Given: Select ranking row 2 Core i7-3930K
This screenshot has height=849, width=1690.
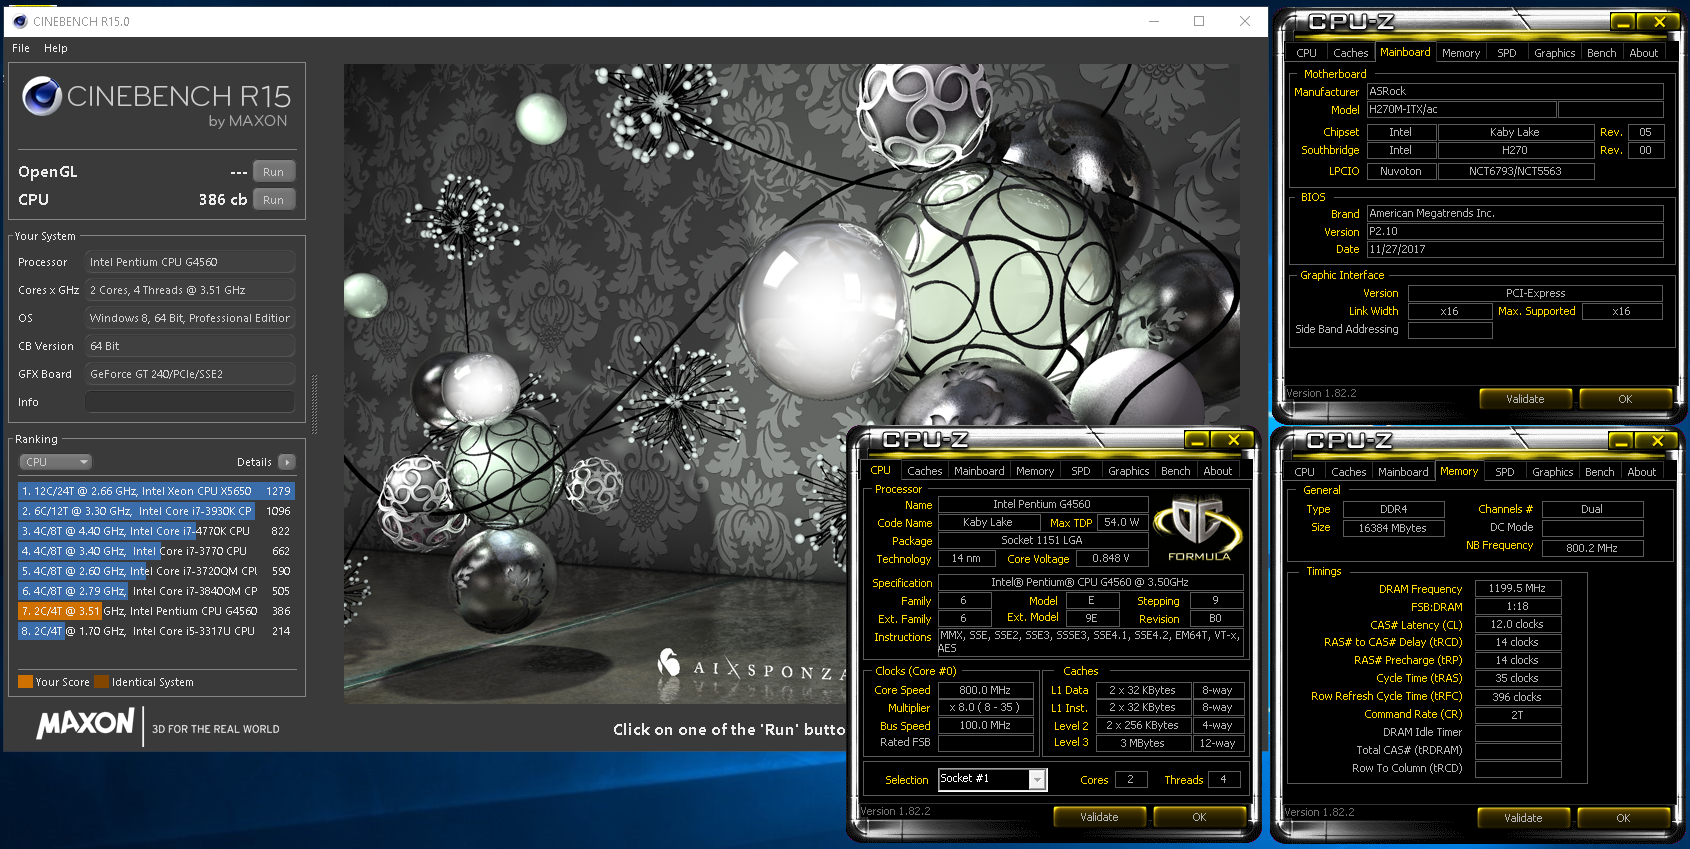Looking at the screenshot, I should pos(156,511).
